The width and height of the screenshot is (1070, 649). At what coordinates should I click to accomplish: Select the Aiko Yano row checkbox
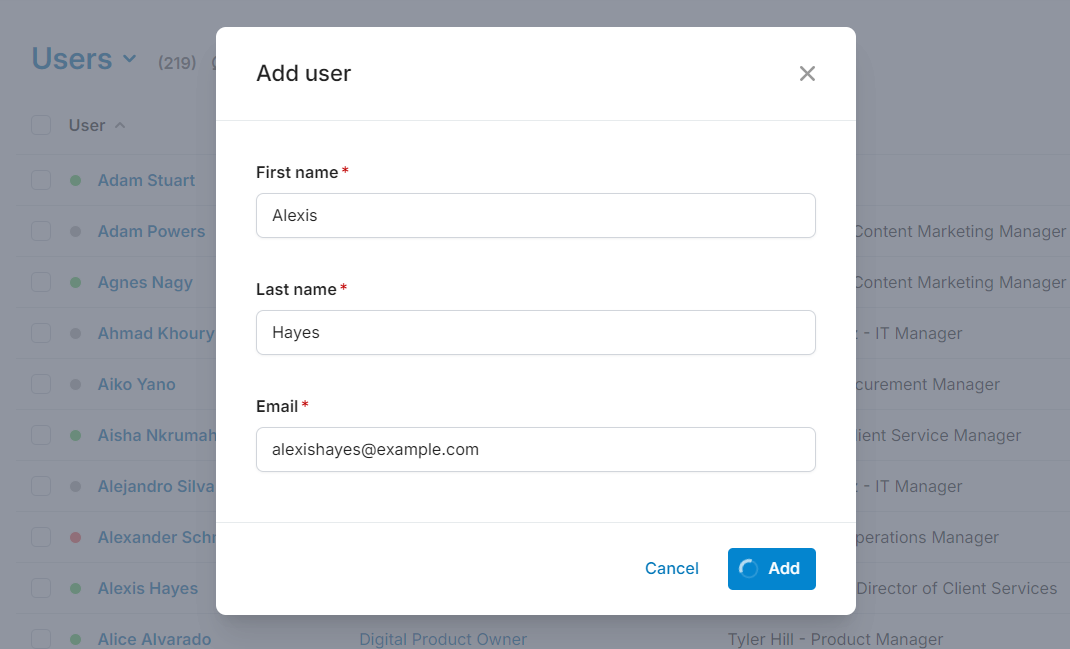[x=41, y=384]
